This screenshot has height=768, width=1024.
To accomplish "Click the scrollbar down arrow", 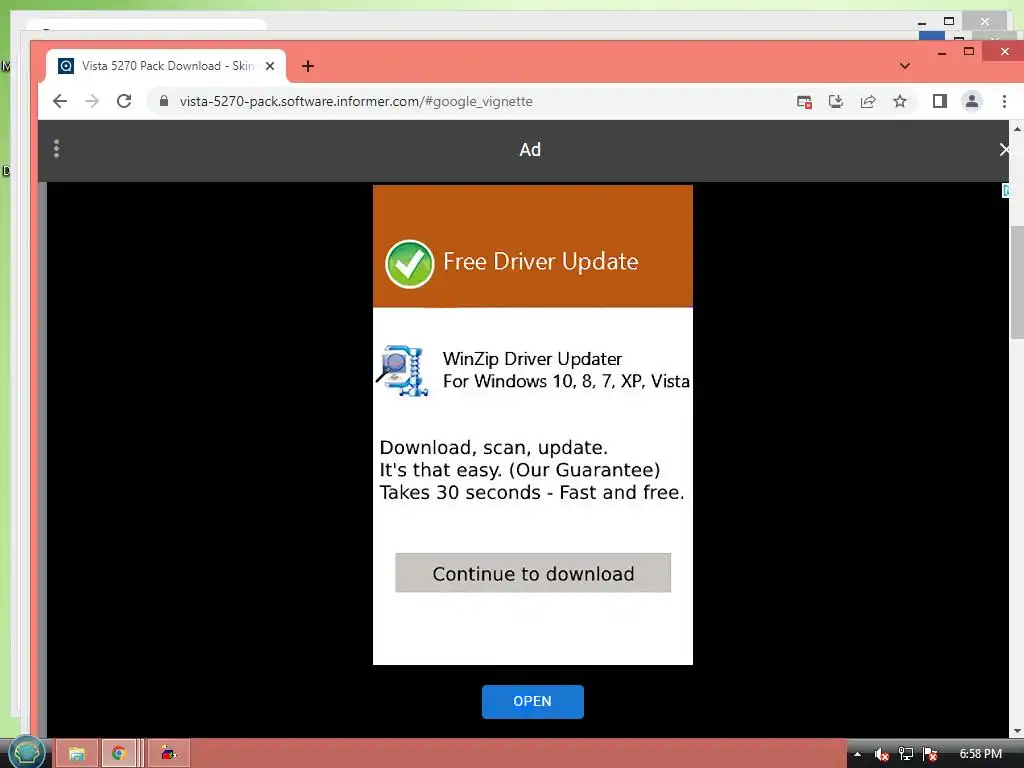I will click(x=1017, y=731).
